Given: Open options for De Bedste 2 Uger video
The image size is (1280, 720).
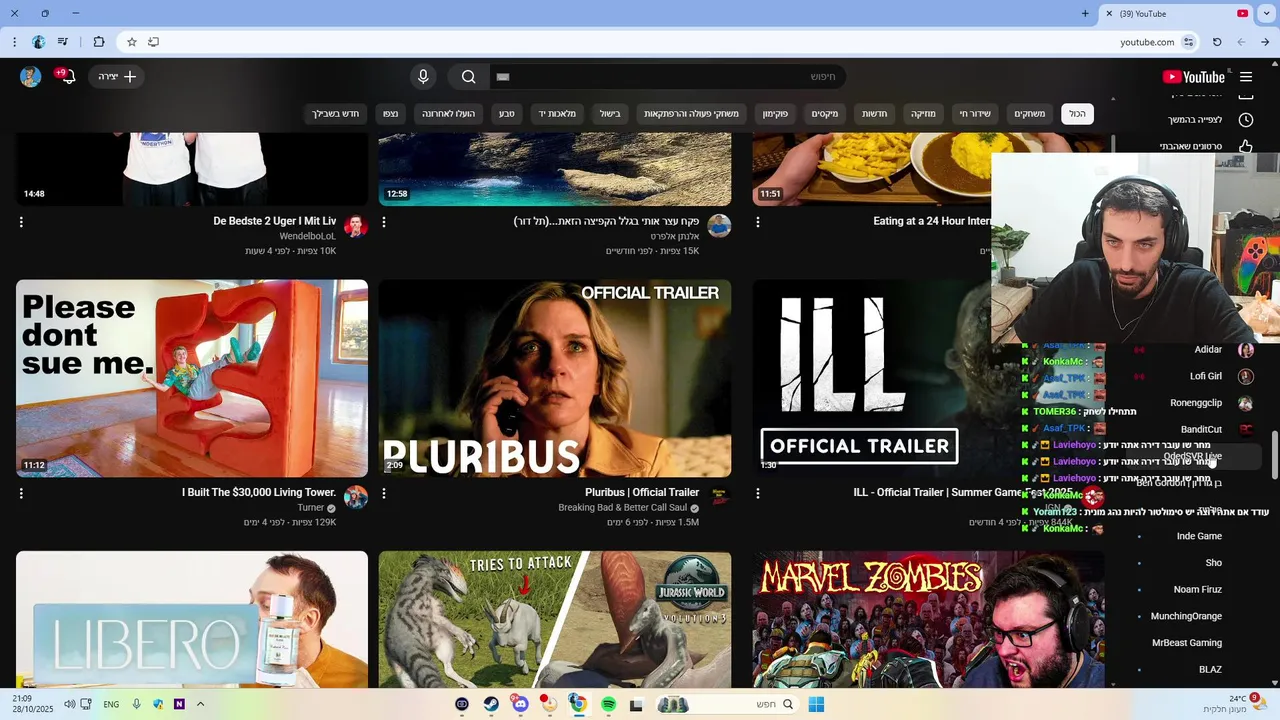Looking at the screenshot, I should (21, 222).
